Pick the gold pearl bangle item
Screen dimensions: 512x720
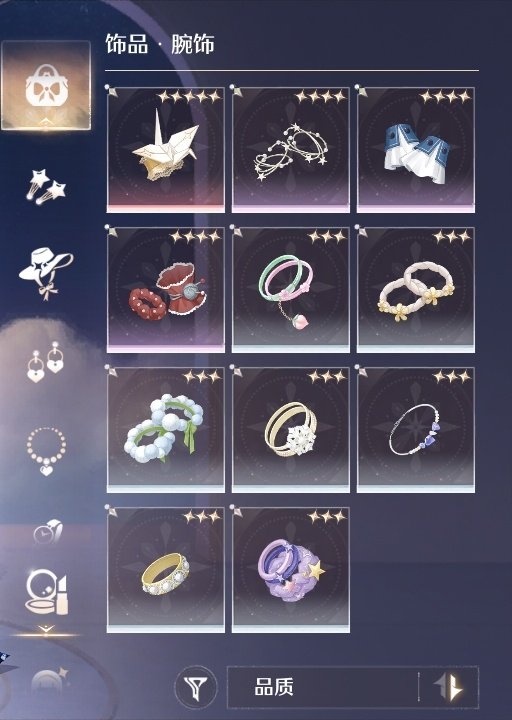[x=166, y=570]
